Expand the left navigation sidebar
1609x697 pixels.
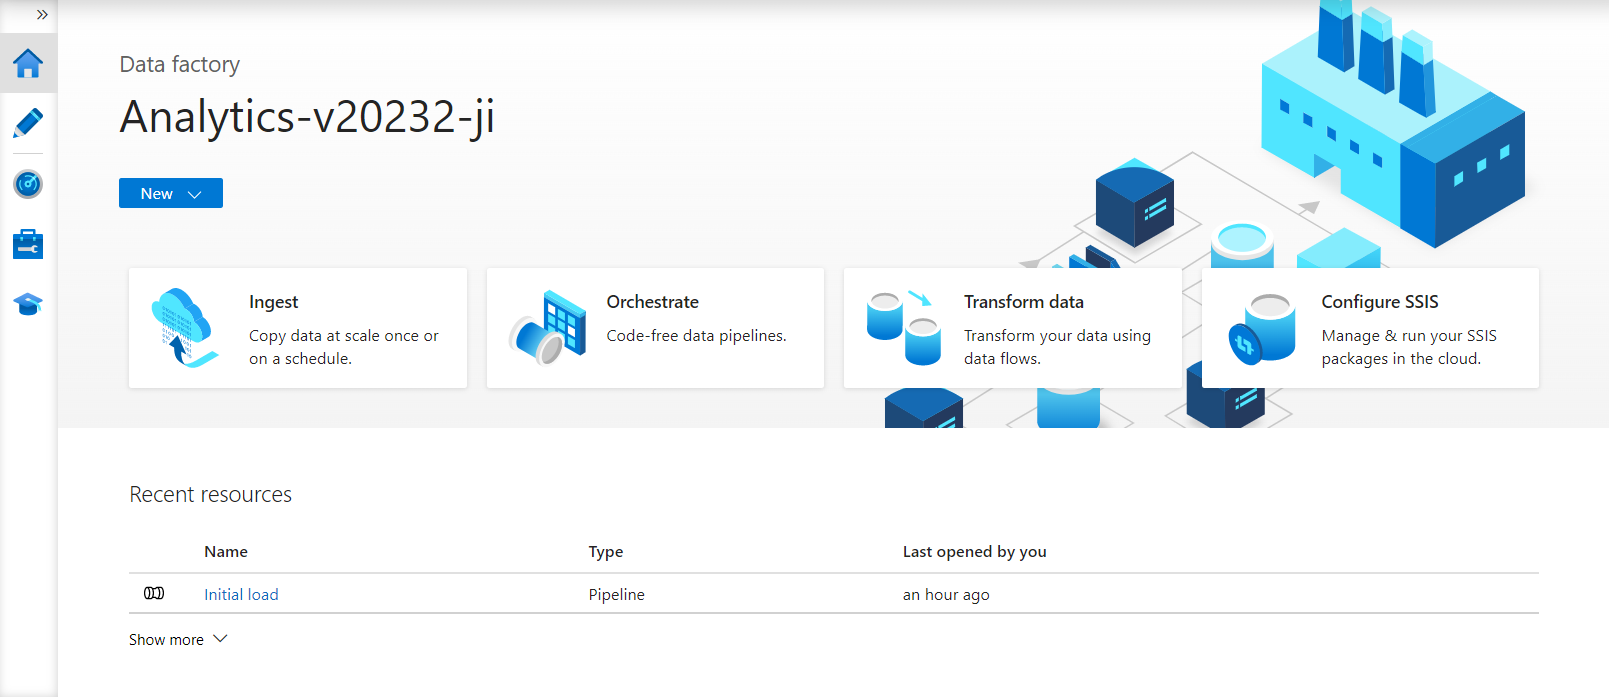pyautogui.click(x=42, y=15)
